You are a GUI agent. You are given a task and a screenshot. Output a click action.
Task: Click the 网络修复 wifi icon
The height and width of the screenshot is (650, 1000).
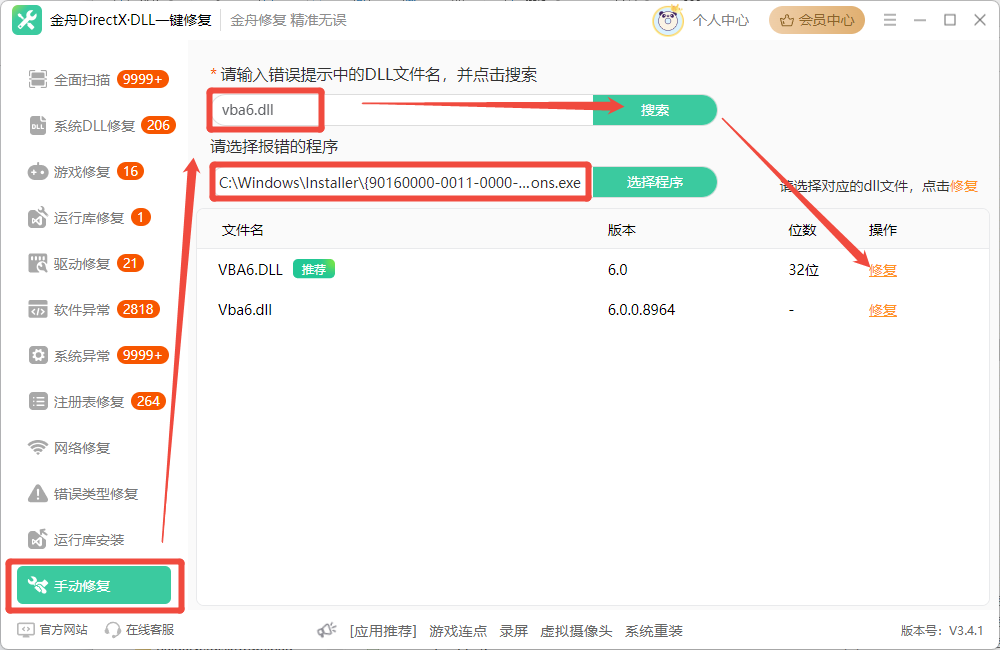[38, 447]
